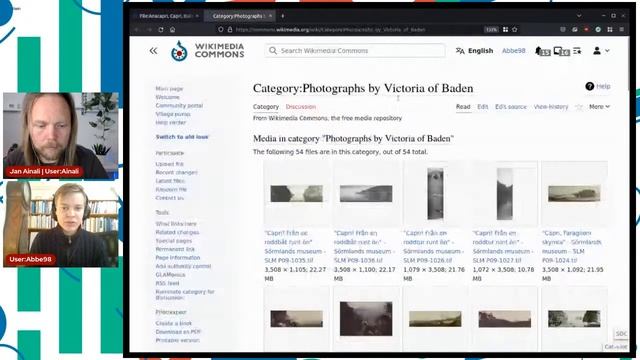Expand the More dropdown menu
This screenshot has height=360, width=640.
click(599, 107)
